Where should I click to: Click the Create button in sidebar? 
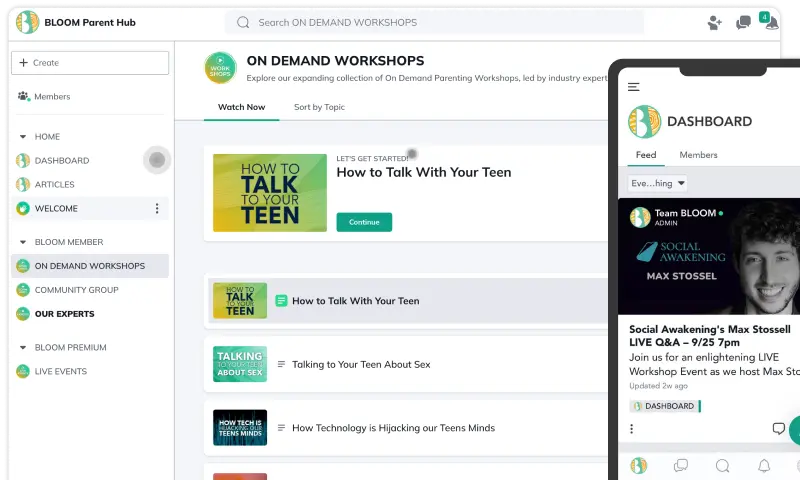click(x=90, y=63)
